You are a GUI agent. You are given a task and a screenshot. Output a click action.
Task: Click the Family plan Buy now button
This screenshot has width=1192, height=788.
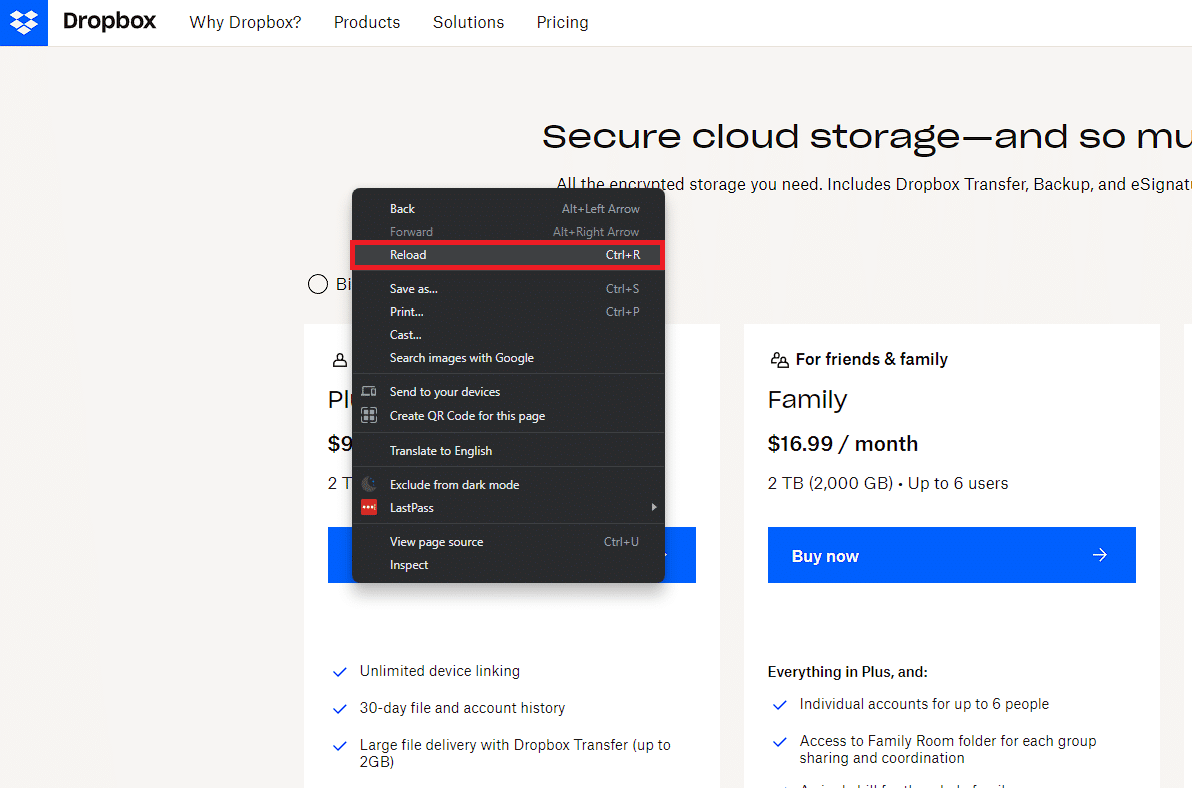[952, 555]
